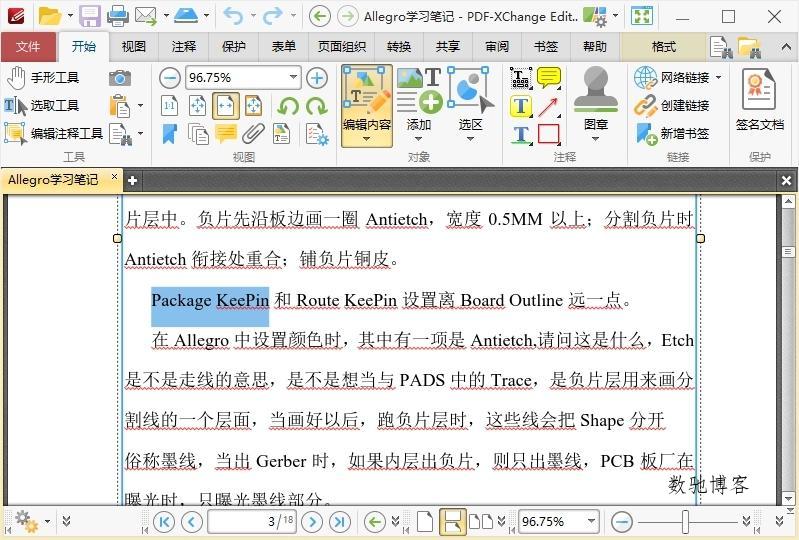
Task: Switch to the Convert (转换) tab
Action: tap(398, 46)
